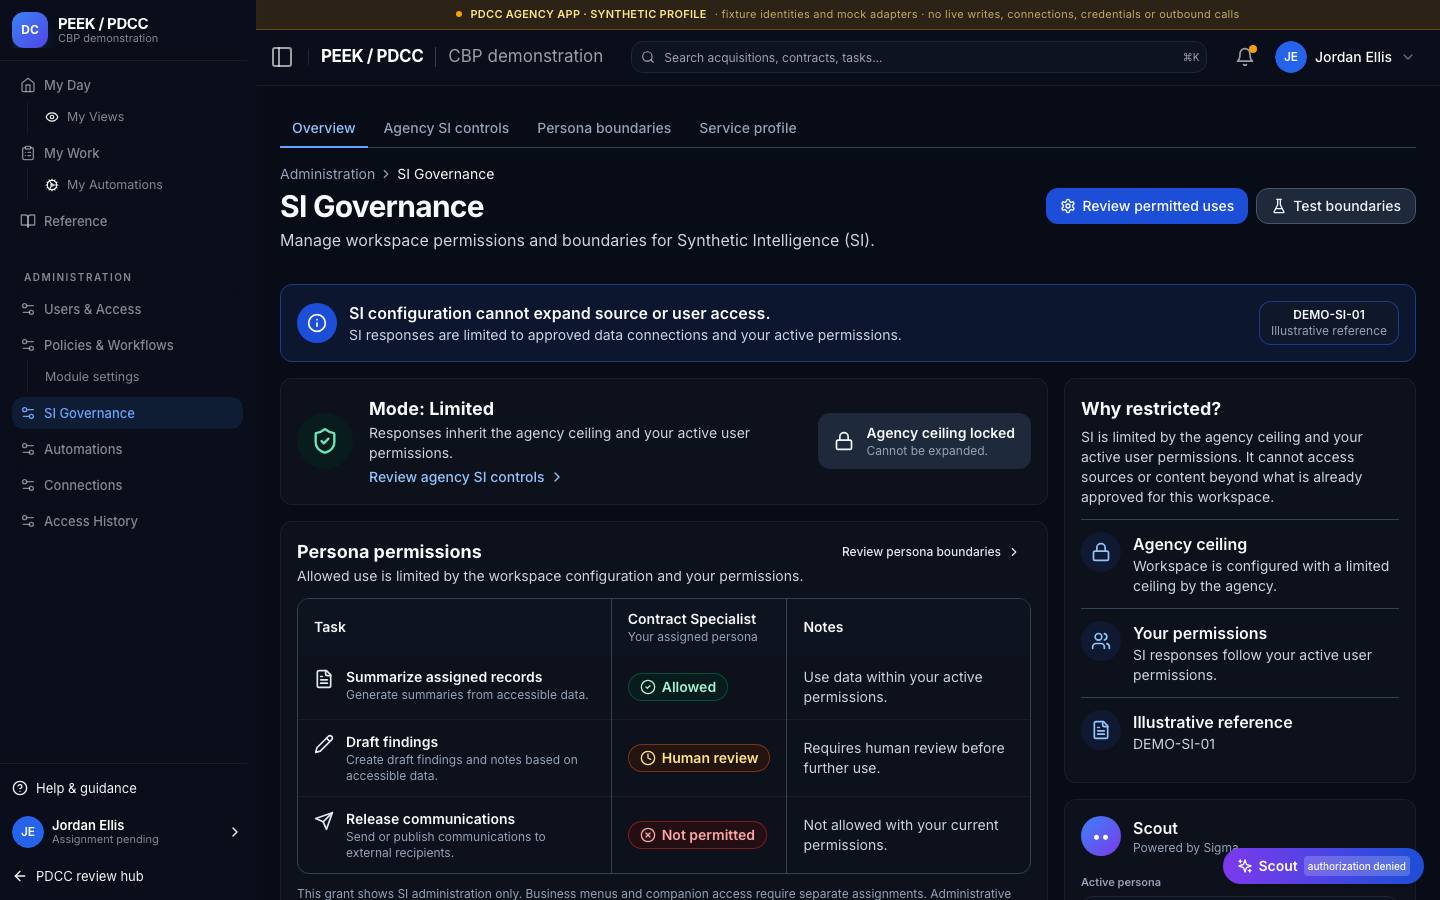Click the search acquisitions input field
Image resolution: width=1440 pixels, height=900 pixels.
click(x=919, y=57)
